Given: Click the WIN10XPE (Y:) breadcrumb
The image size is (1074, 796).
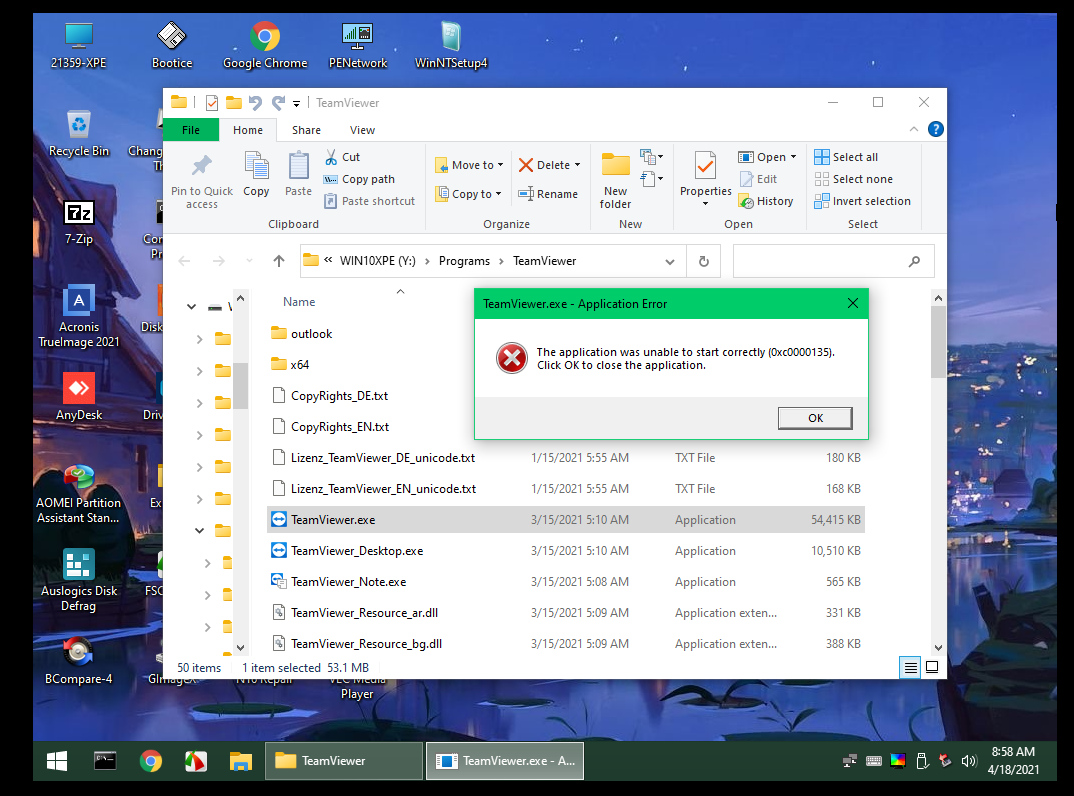Looking at the screenshot, I should tap(377, 261).
